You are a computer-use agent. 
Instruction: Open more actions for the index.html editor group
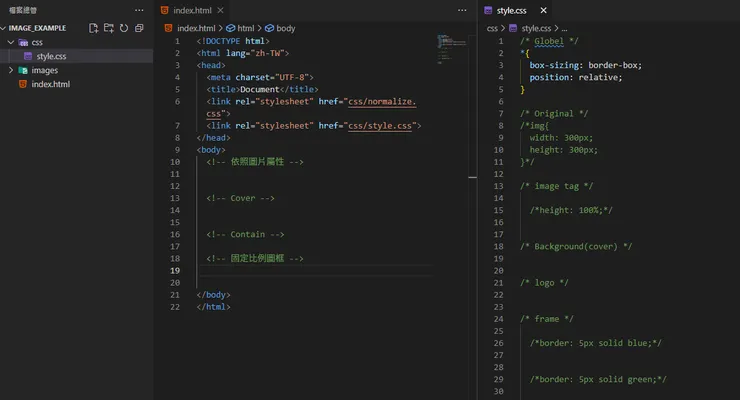click(461, 9)
